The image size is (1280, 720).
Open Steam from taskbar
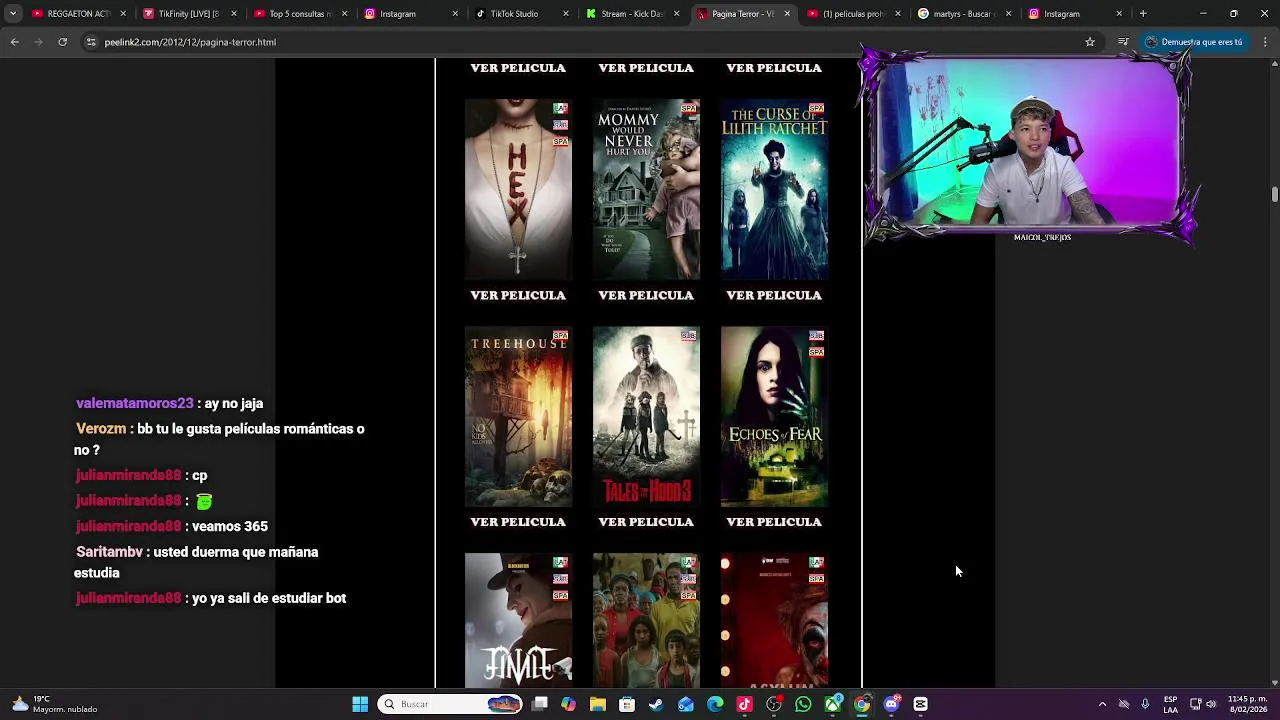click(x=656, y=704)
